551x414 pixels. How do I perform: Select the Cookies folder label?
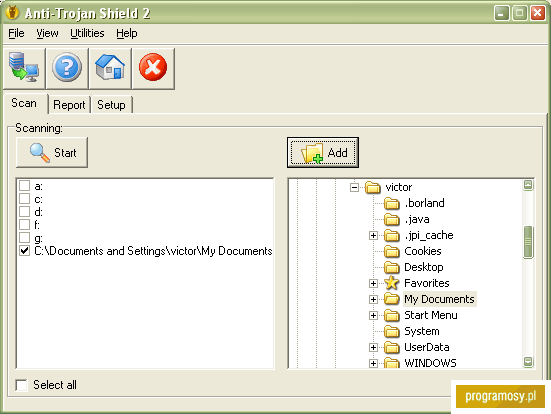[423, 251]
